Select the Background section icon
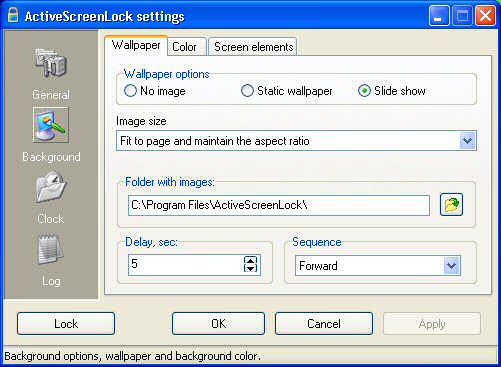This screenshot has height=367, width=501. point(51,125)
